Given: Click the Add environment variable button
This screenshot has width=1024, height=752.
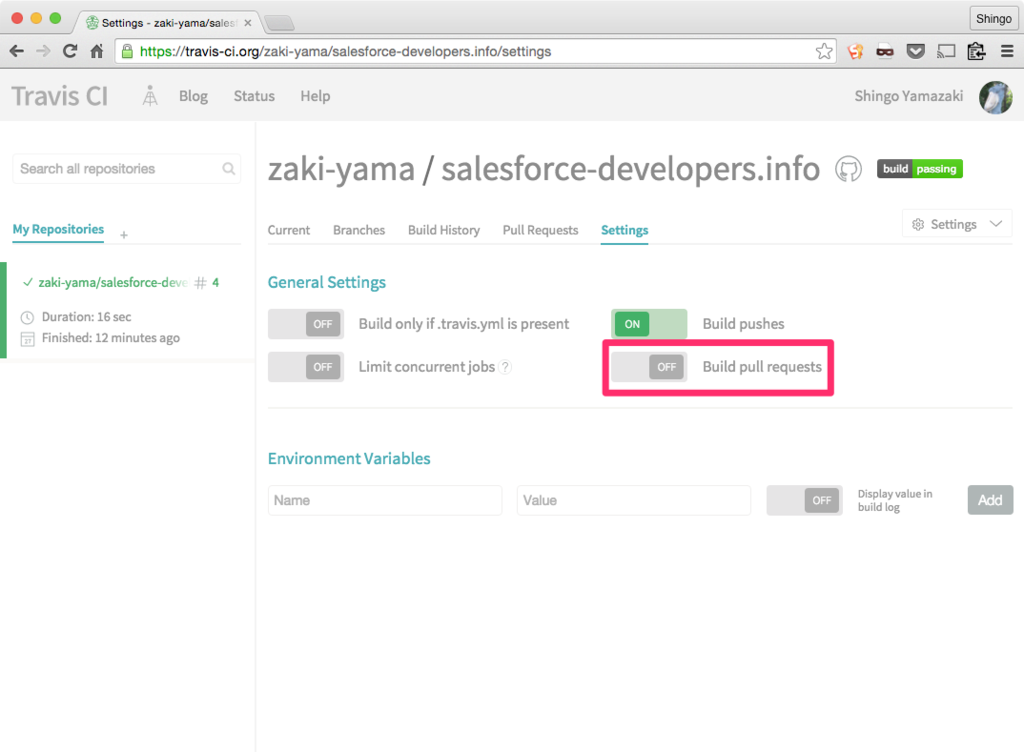Looking at the screenshot, I should 990,500.
